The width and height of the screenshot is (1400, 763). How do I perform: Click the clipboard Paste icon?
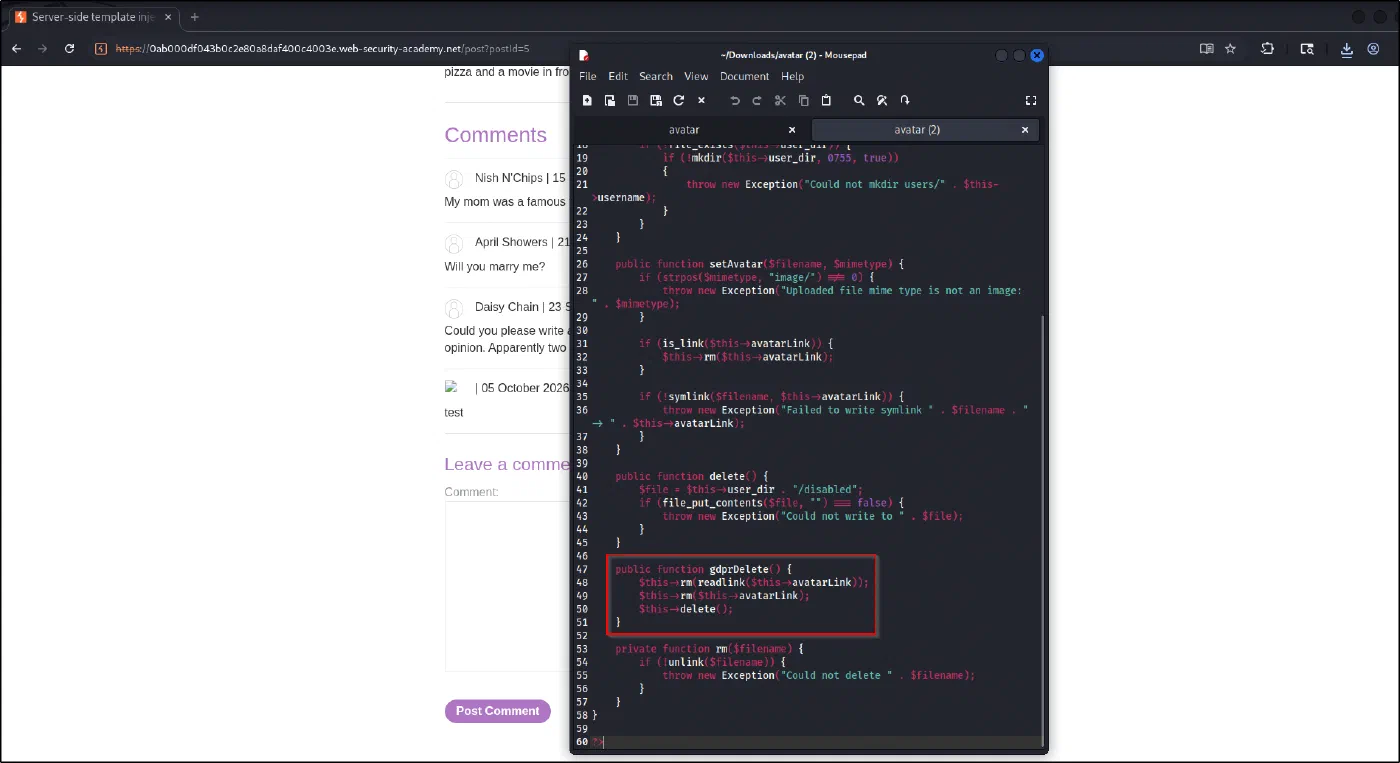pyautogui.click(x=826, y=100)
